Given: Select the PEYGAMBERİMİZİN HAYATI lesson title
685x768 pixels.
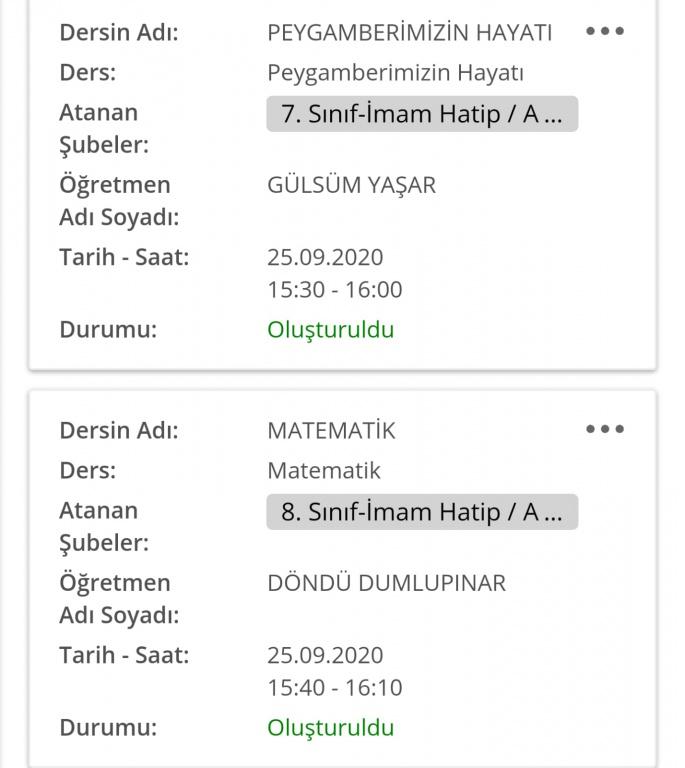Looking at the screenshot, I should [410, 32].
